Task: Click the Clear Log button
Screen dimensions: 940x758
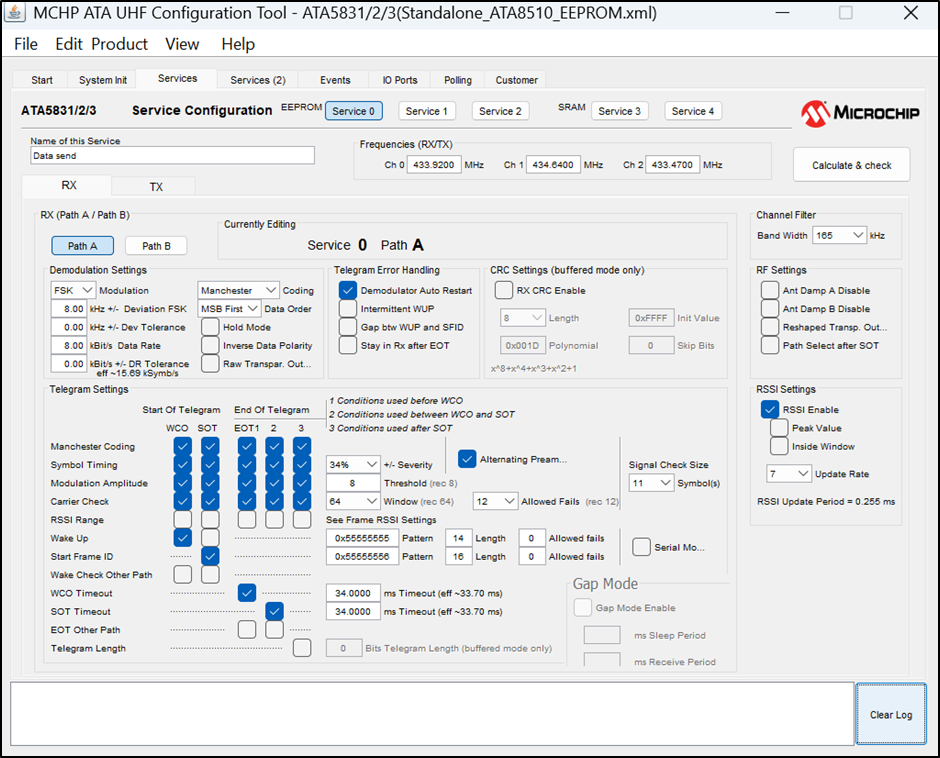Action: pos(891,714)
